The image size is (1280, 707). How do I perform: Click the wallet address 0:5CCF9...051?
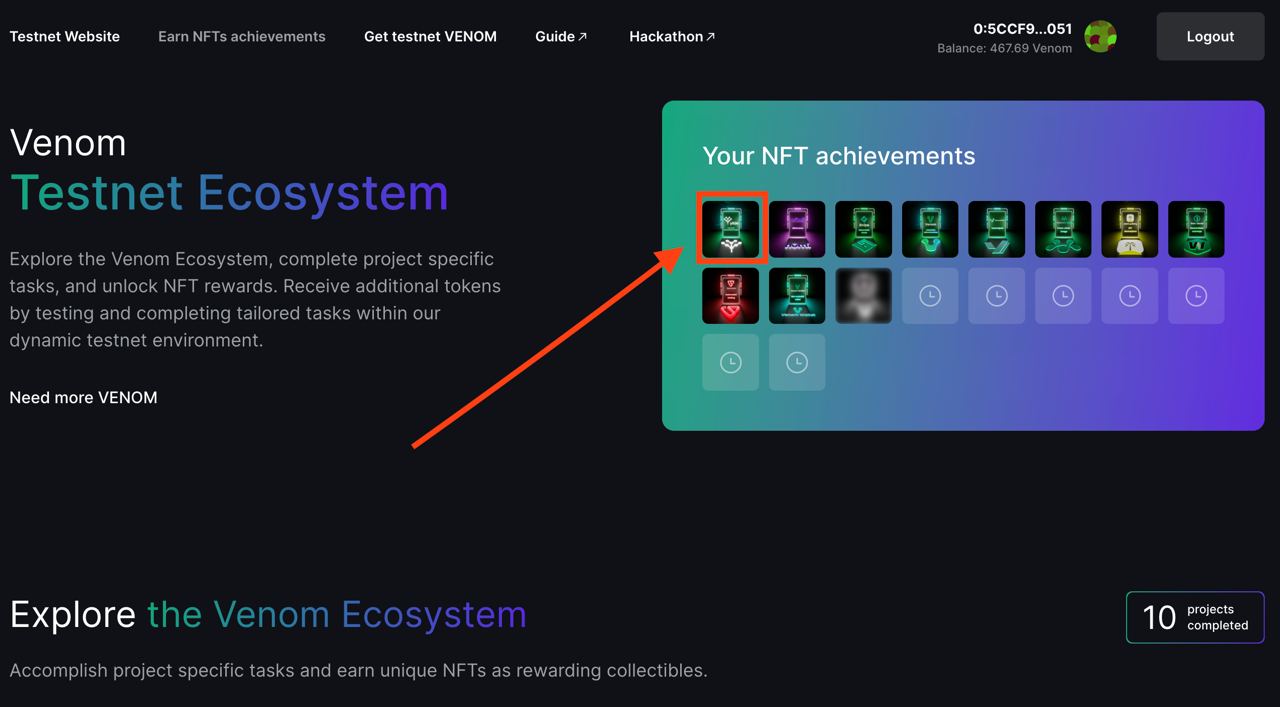pyautogui.click(x=1022, y=29)
